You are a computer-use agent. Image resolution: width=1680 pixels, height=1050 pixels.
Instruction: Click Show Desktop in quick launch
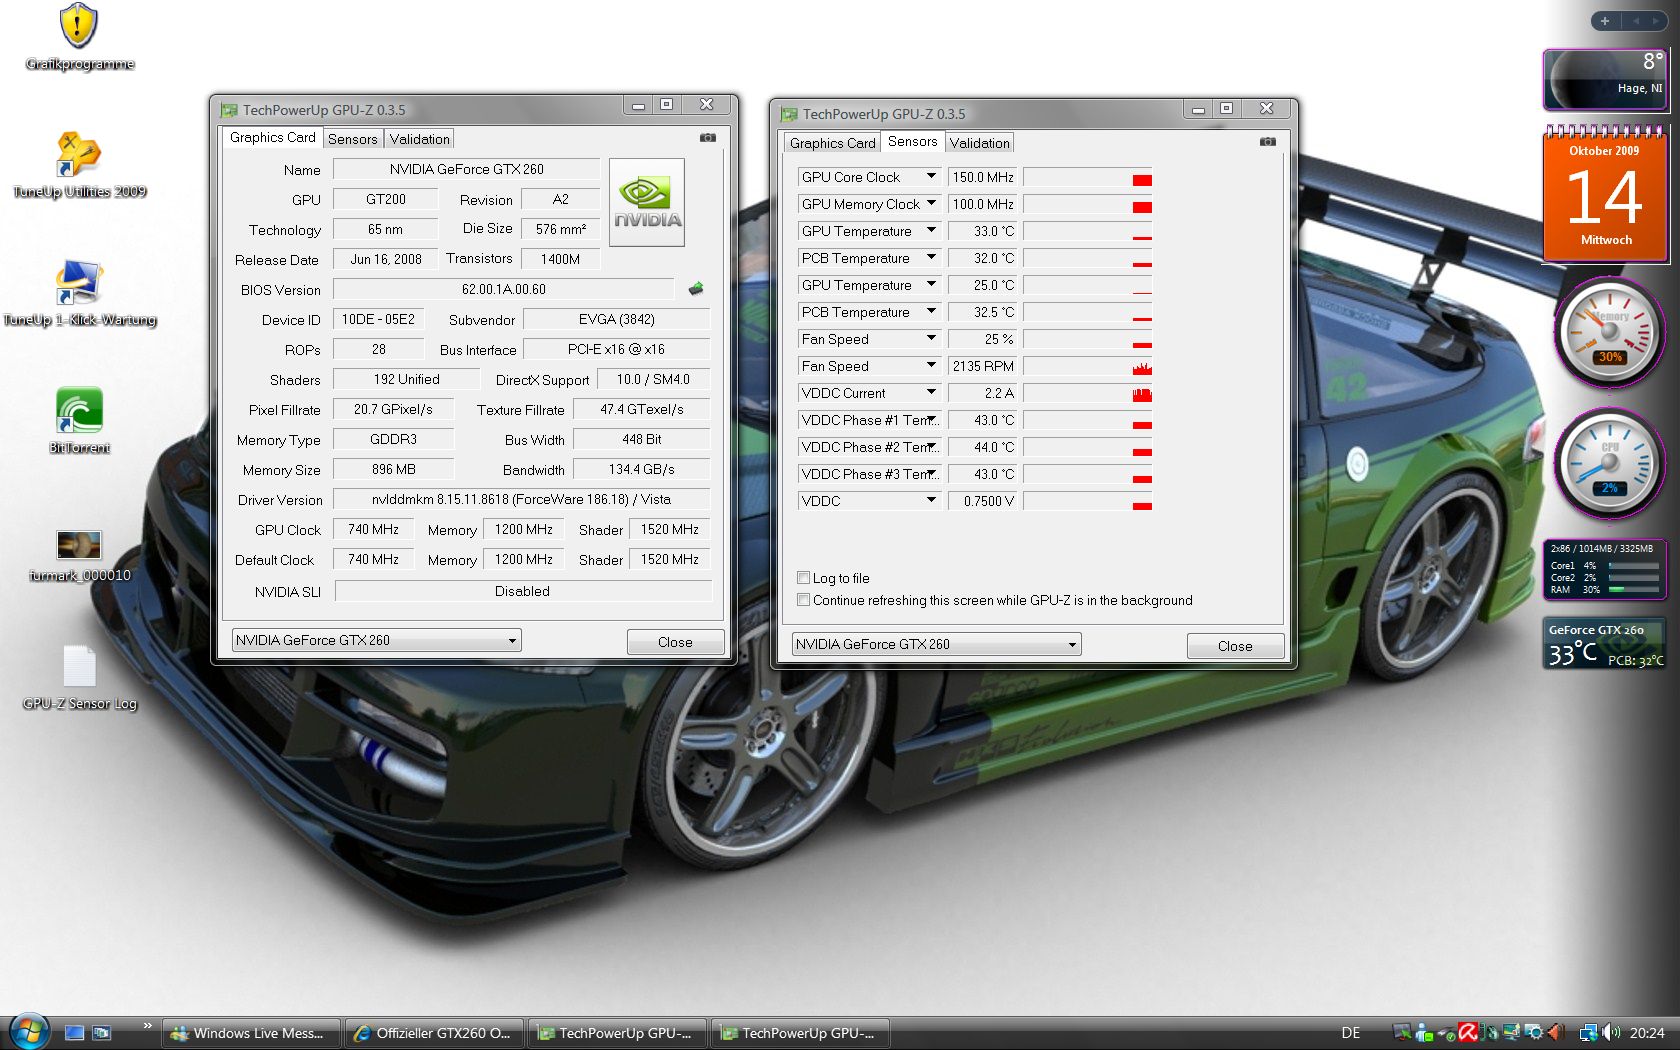point(74,1033)
